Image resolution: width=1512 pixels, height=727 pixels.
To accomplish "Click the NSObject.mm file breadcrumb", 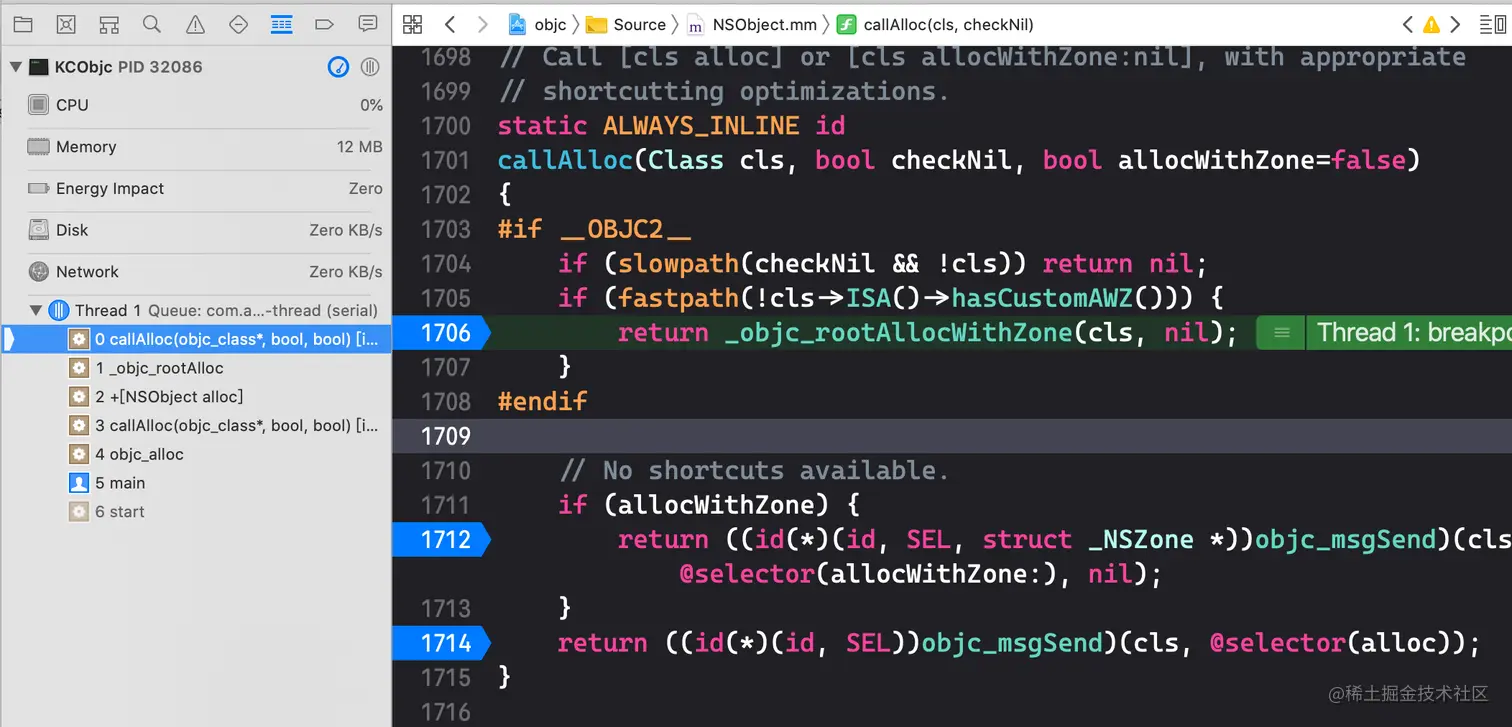I will [752, 24].
